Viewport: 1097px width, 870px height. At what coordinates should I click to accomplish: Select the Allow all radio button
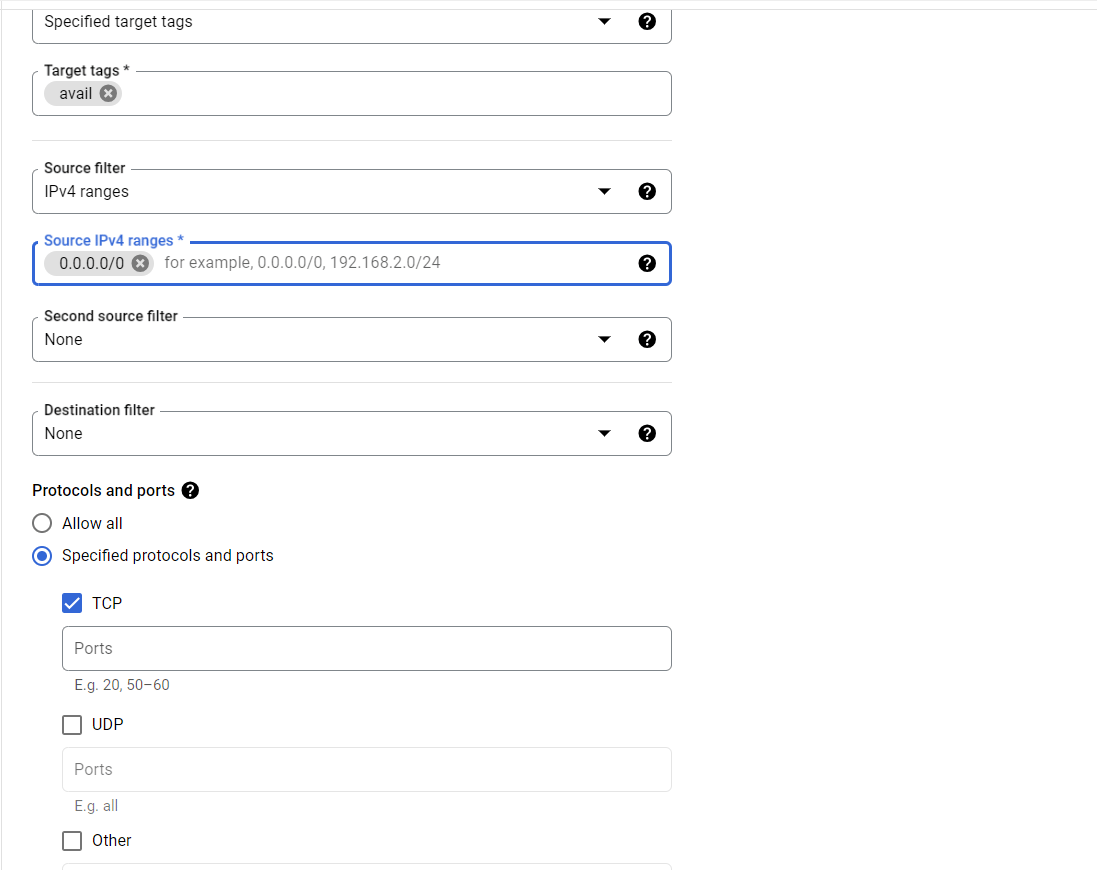point(42,523)
